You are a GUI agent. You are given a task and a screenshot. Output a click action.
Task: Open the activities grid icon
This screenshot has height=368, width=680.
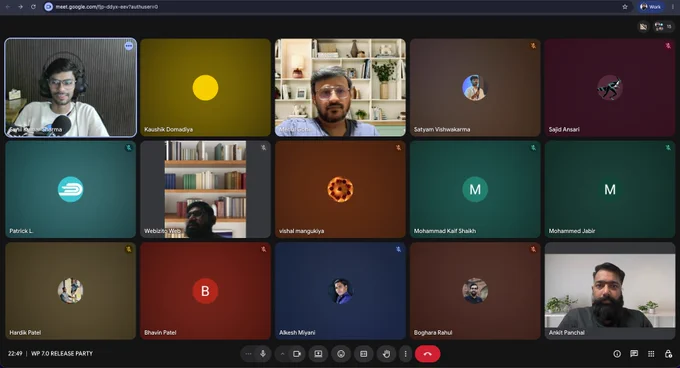(651, 354)
